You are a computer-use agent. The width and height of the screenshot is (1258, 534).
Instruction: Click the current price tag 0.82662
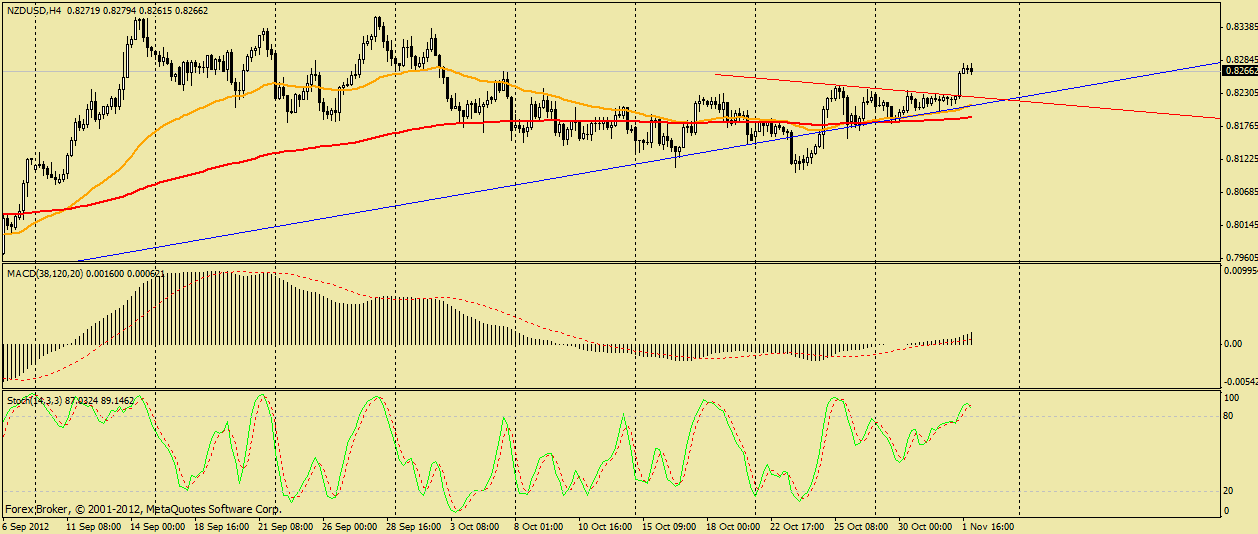(x=1240, y=71)
